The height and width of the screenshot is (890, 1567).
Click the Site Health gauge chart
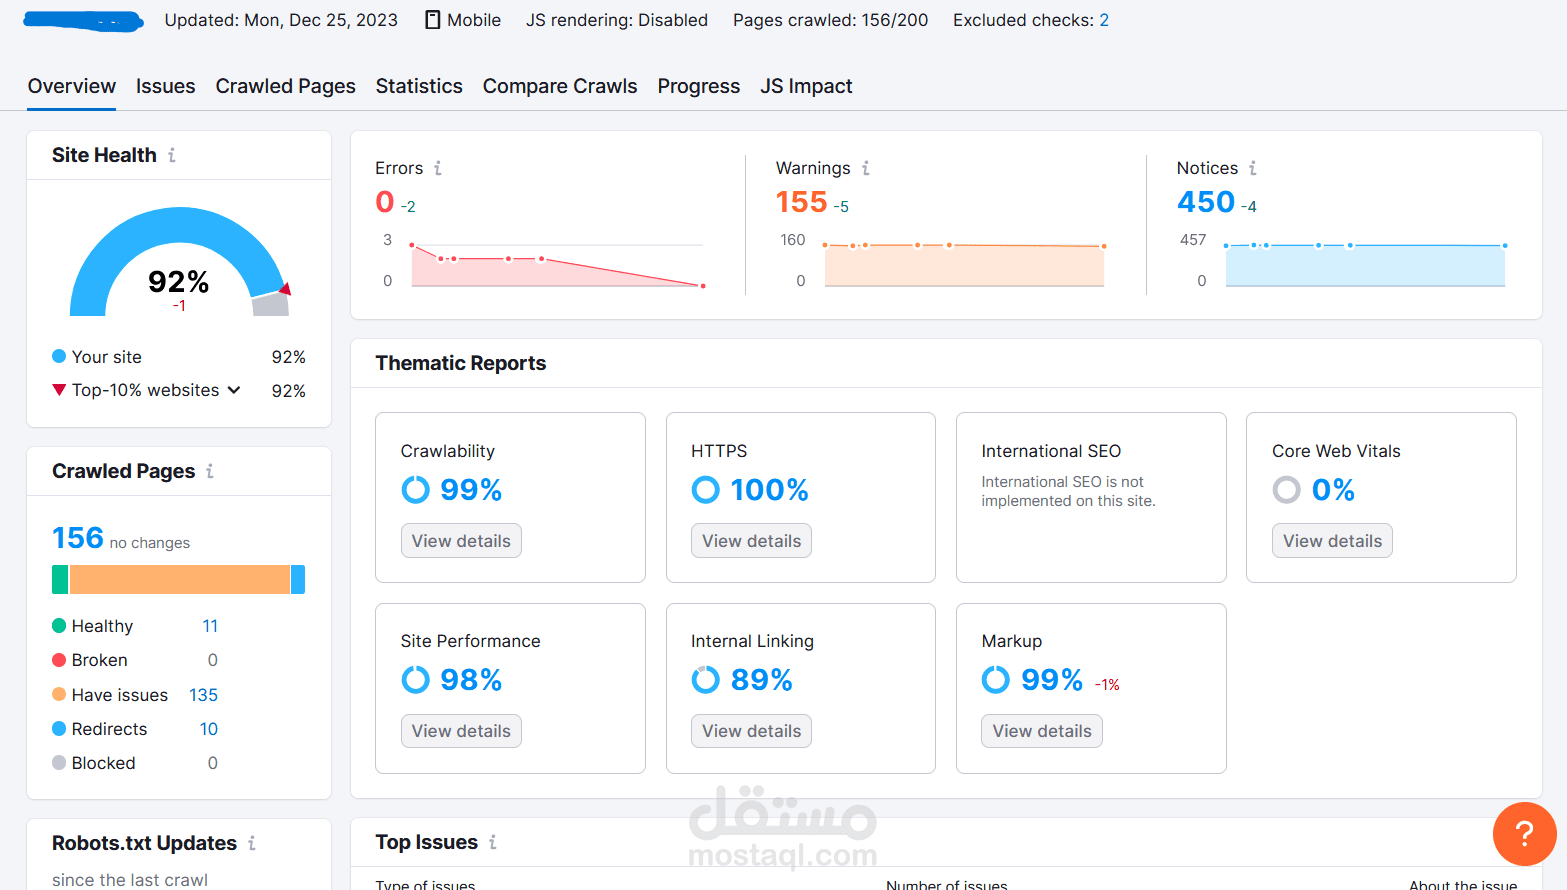coord(179,262)
